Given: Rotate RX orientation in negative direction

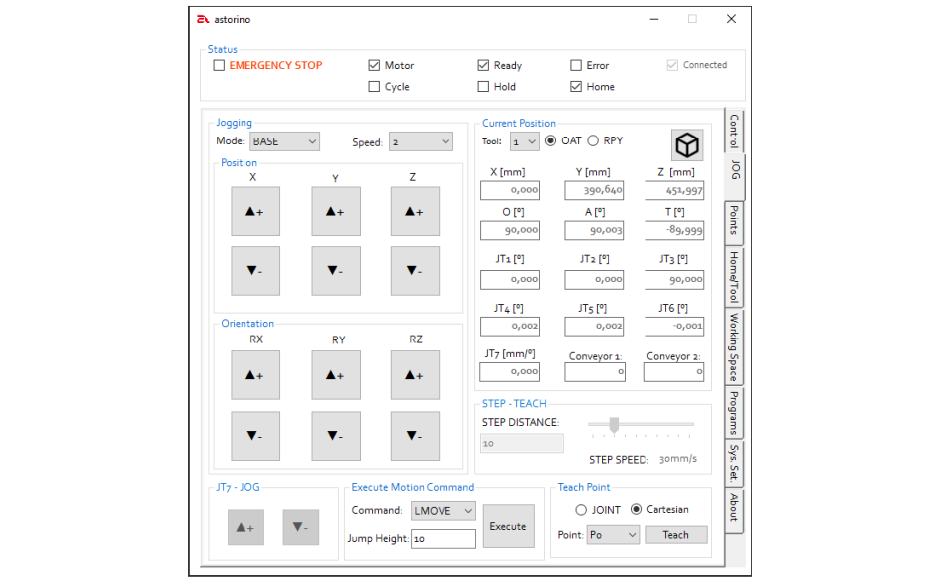Looking at the screenshot, I should 255,436.
